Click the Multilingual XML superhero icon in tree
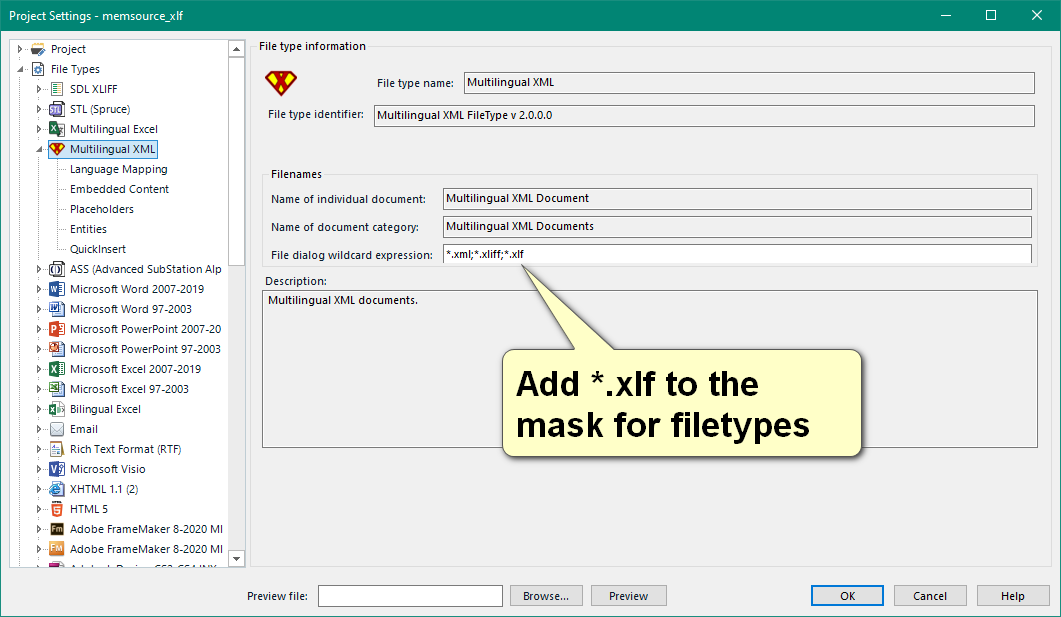The image size is (1061, 617). coord(57,149)
